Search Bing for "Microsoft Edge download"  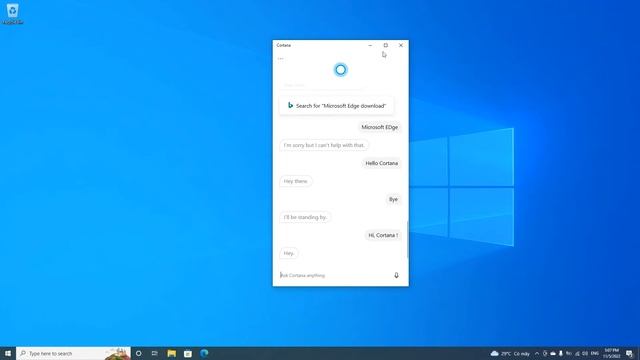click(x=337, y=106)
